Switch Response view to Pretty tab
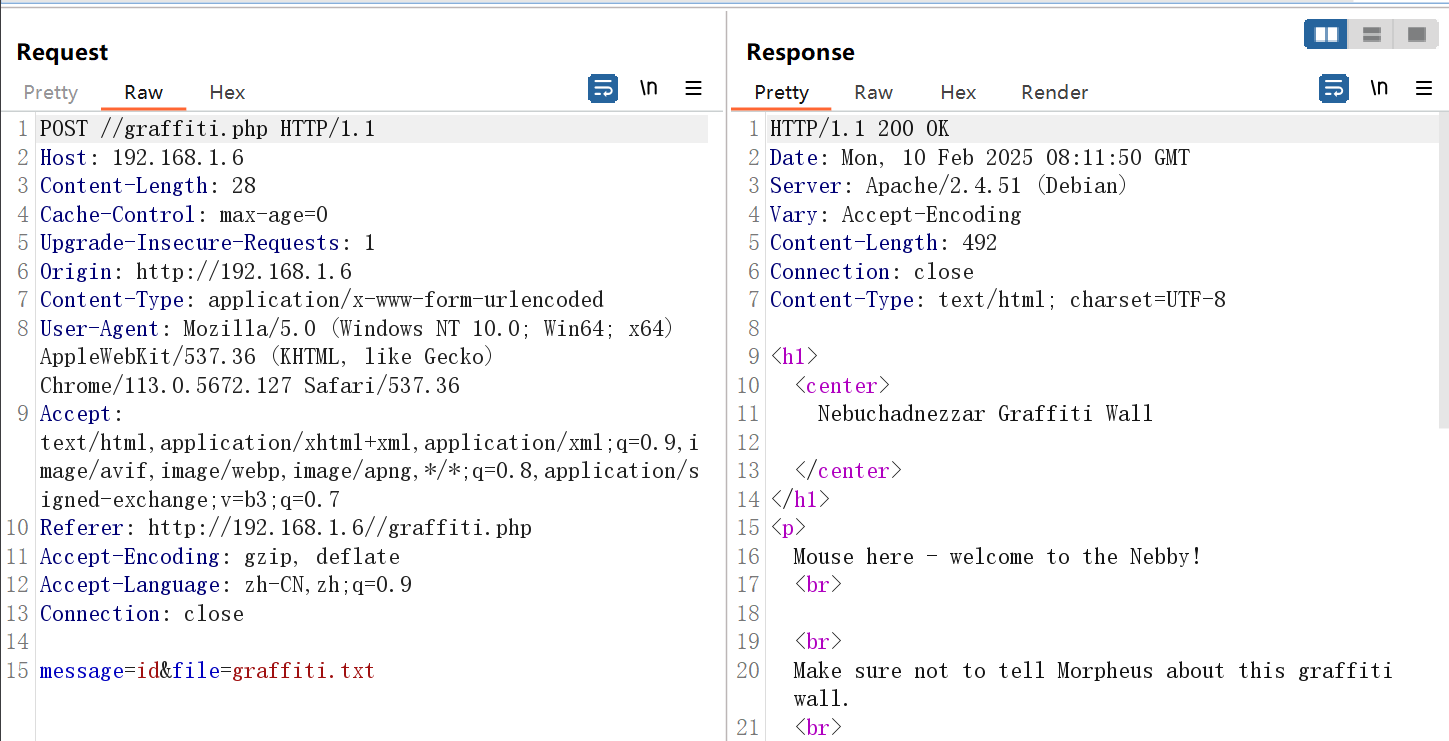Image resolution: width=1449 pixels, height=741 pixels. coord(781,92)
